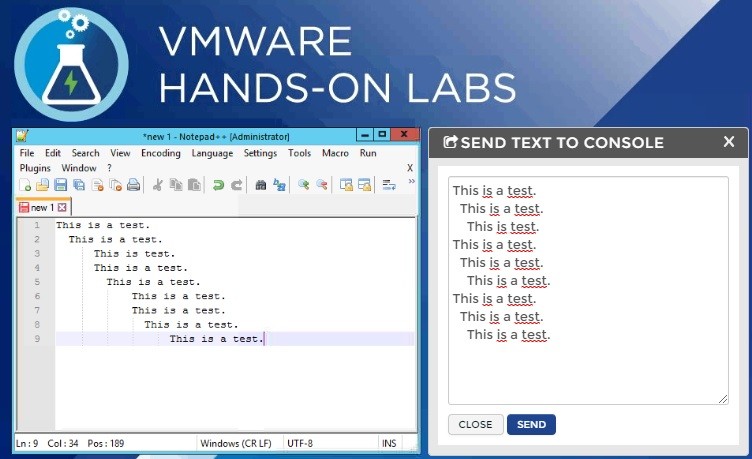Open the Edit menu
The height and width of the screenshot is (459, 752).
(53, 153)
